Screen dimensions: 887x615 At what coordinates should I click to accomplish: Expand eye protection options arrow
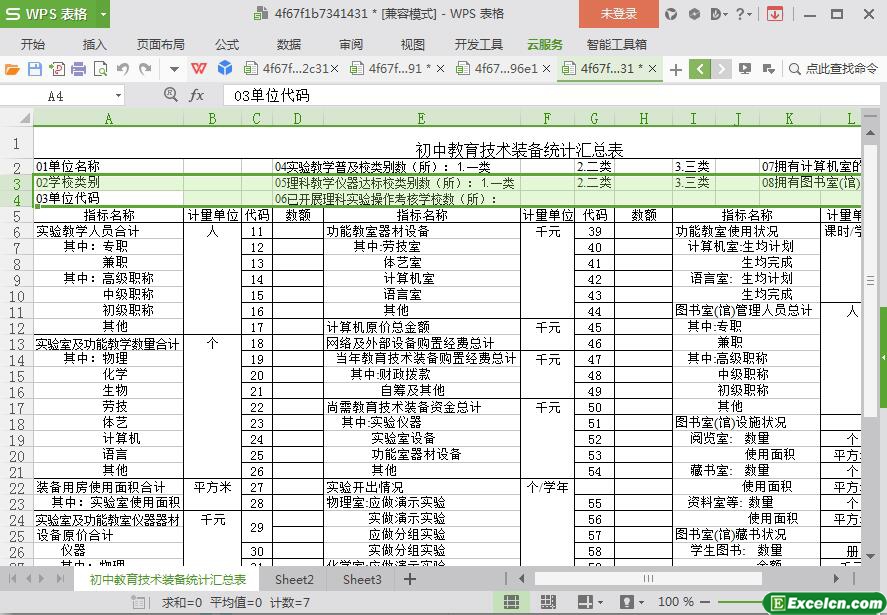[x=642, y=603]
